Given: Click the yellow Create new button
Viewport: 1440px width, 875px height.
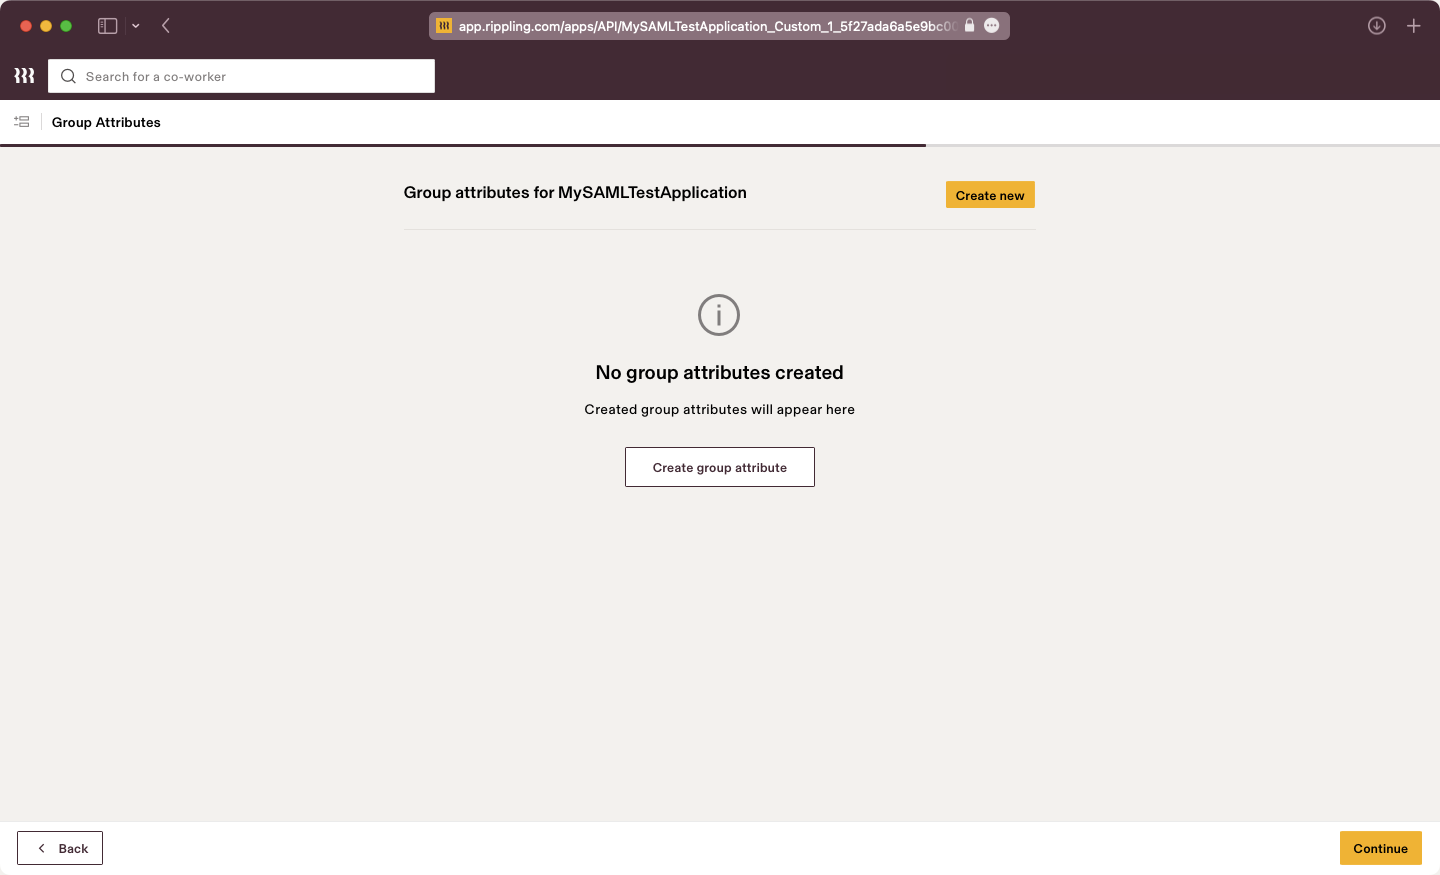Looking at the screenshot, I should [x=989, y=195].
